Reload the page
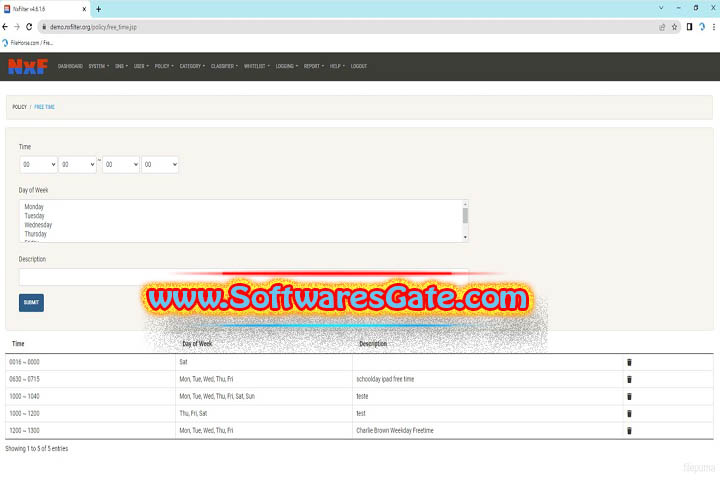Screen dimensions: 720x480 [29, 27]
